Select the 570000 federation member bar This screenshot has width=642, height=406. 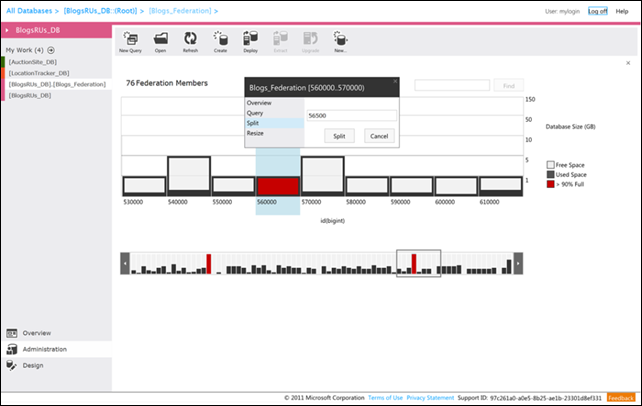coord(323,176)
